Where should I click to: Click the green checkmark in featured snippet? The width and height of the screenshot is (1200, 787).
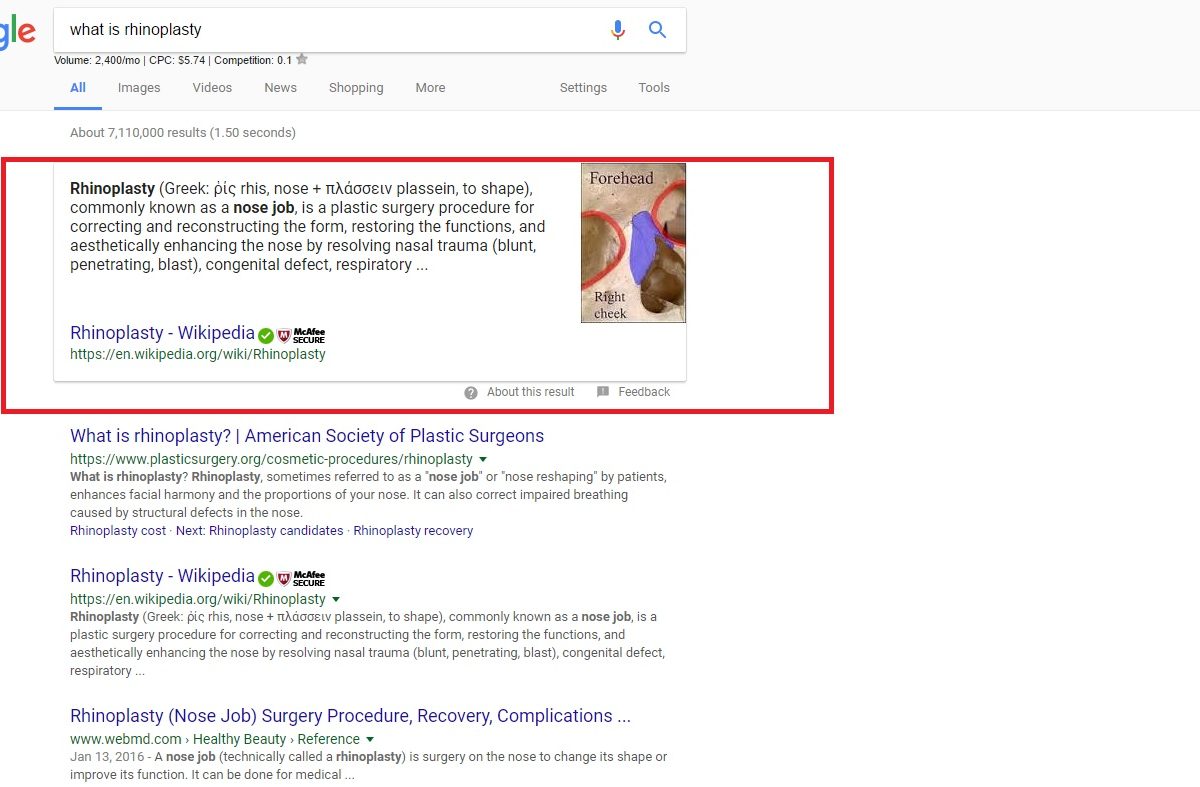pyautogui.click(x=266, y=335)
